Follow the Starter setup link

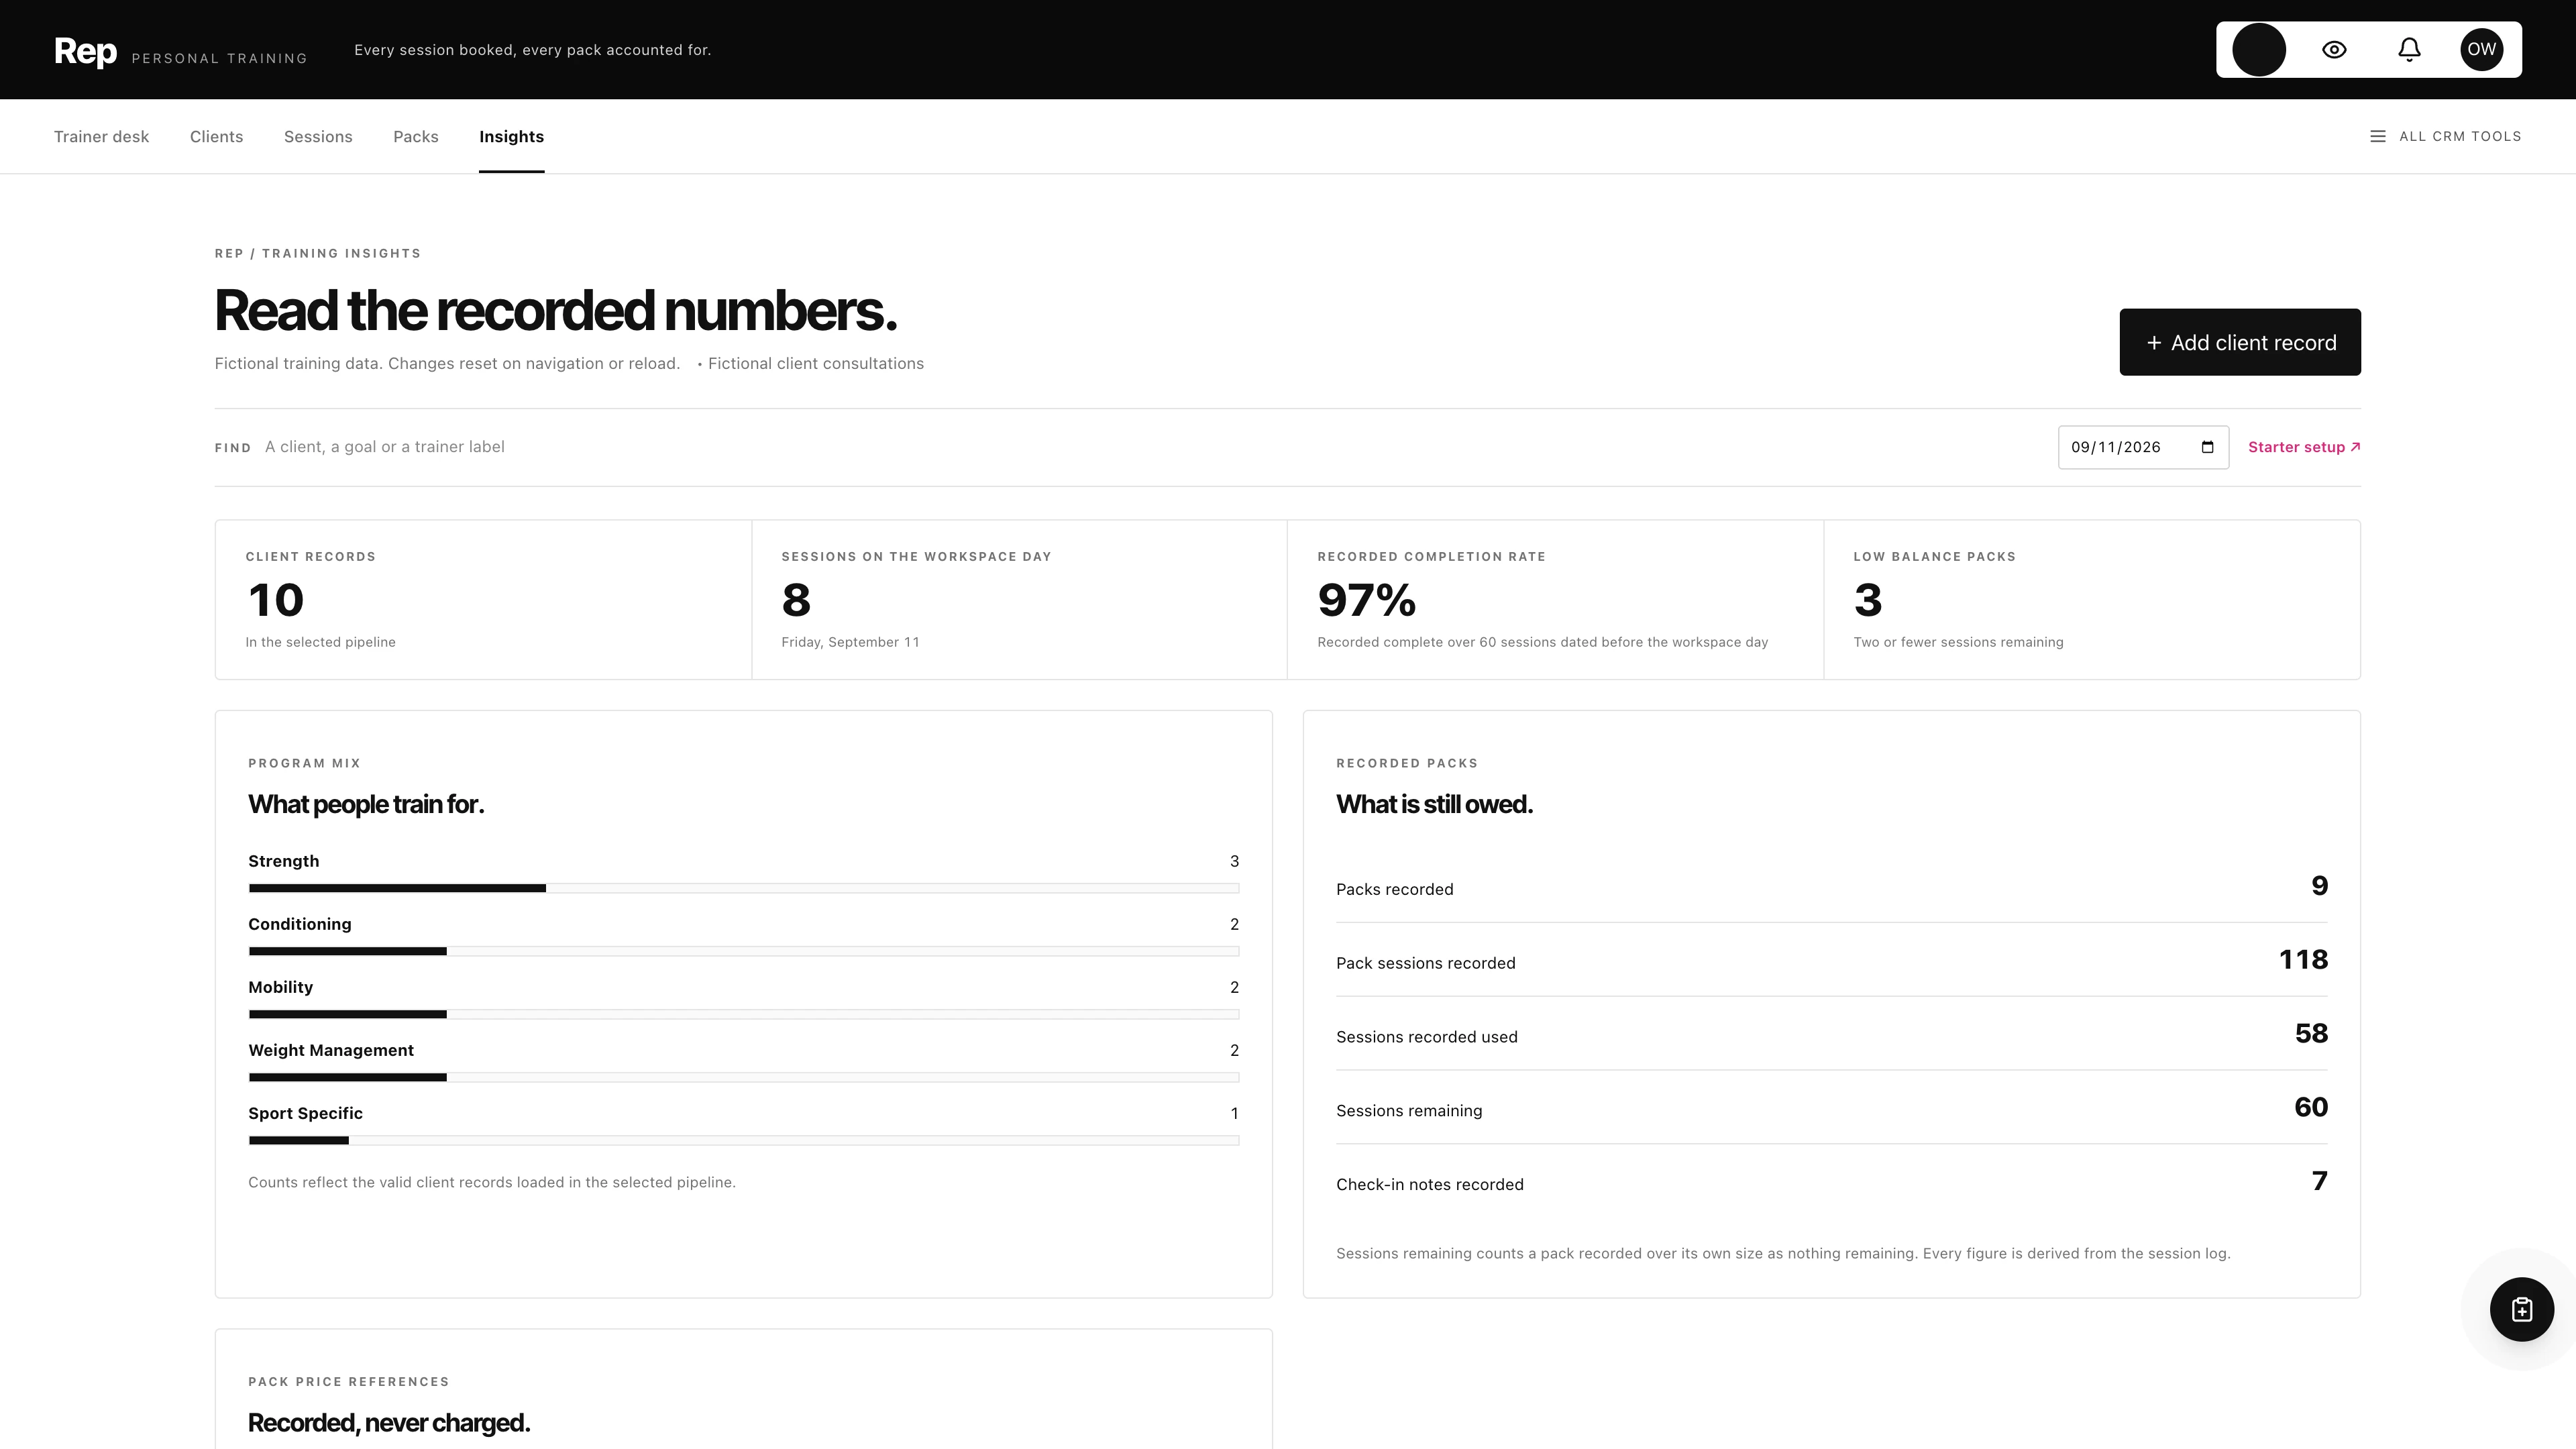pyautogui.click(x=2304, y=447)
